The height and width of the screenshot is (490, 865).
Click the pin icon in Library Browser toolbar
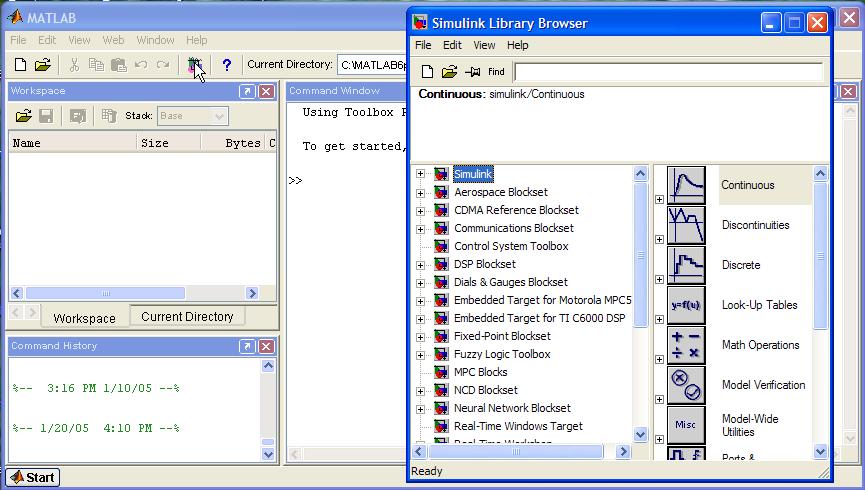[472, 71]
